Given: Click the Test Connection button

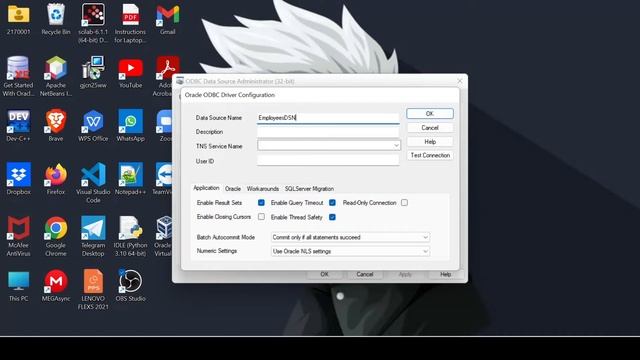Looking at the screenshot, I should tap(430, 155).
